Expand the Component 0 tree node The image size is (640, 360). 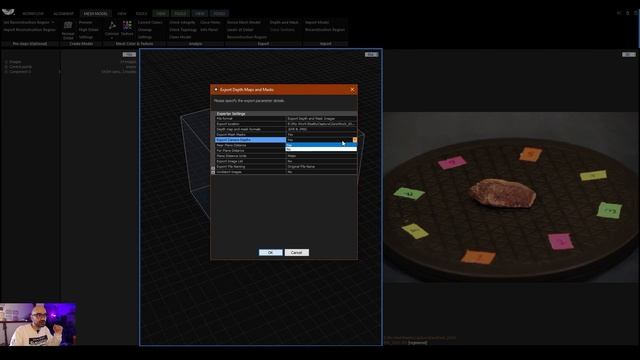point(6,72)
